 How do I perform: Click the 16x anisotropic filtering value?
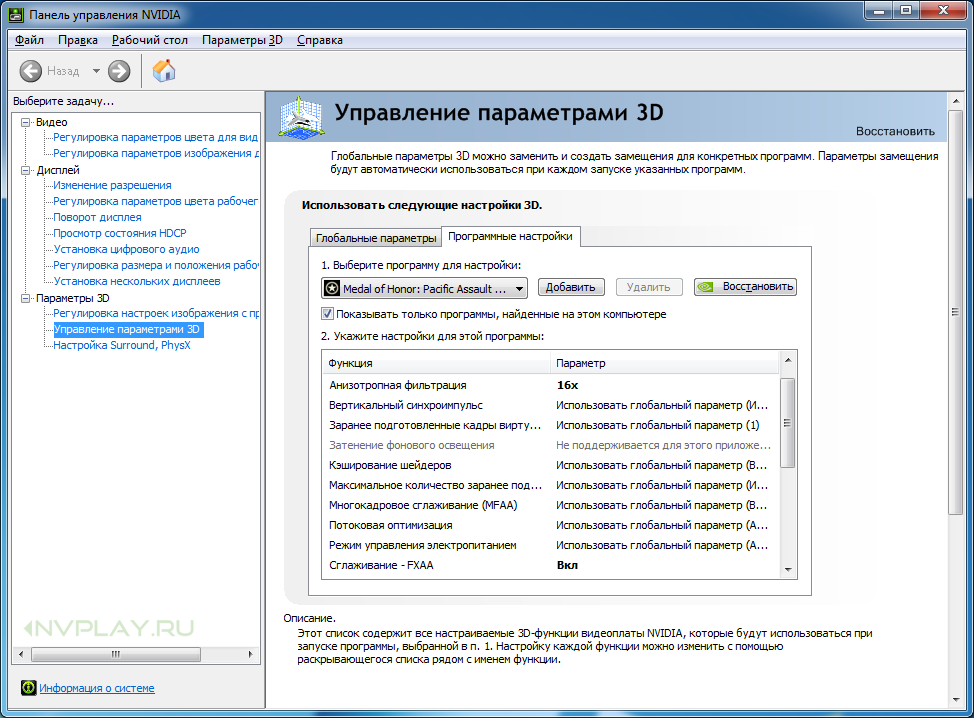[x=568, y=385]
